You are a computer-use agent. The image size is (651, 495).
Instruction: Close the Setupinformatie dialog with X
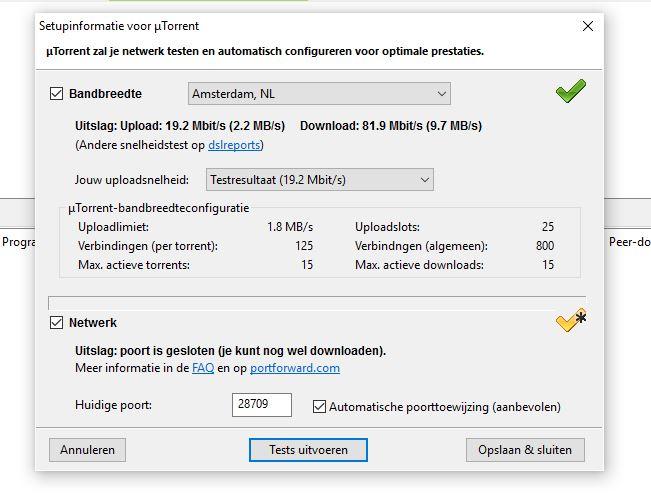click(588, 26)
